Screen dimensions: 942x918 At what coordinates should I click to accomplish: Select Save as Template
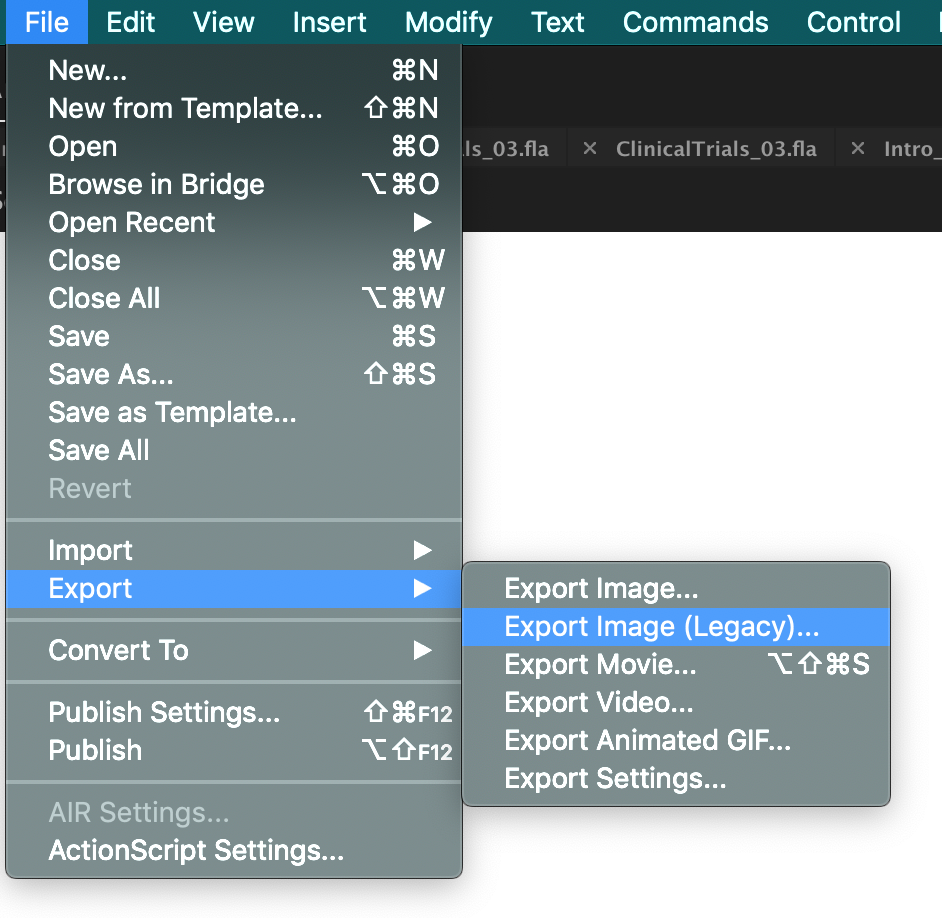click(172, 412)
